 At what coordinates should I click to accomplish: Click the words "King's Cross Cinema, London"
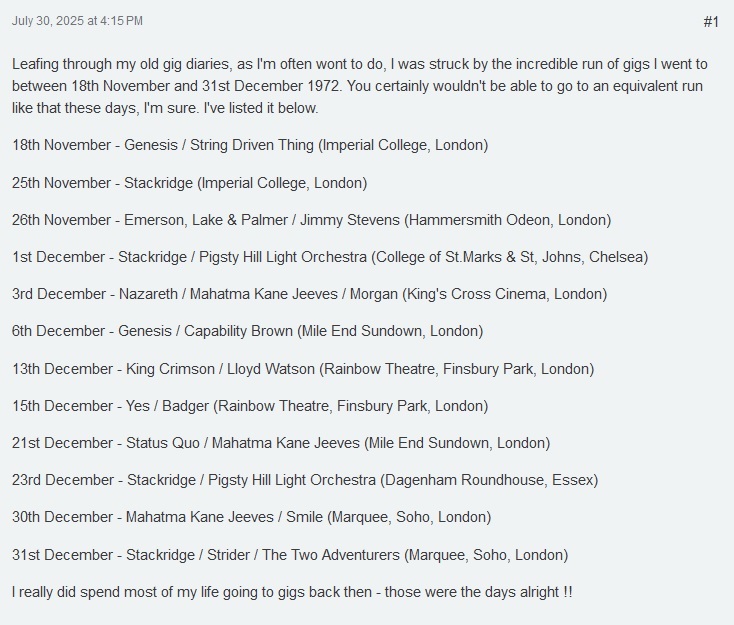point(505,294)
